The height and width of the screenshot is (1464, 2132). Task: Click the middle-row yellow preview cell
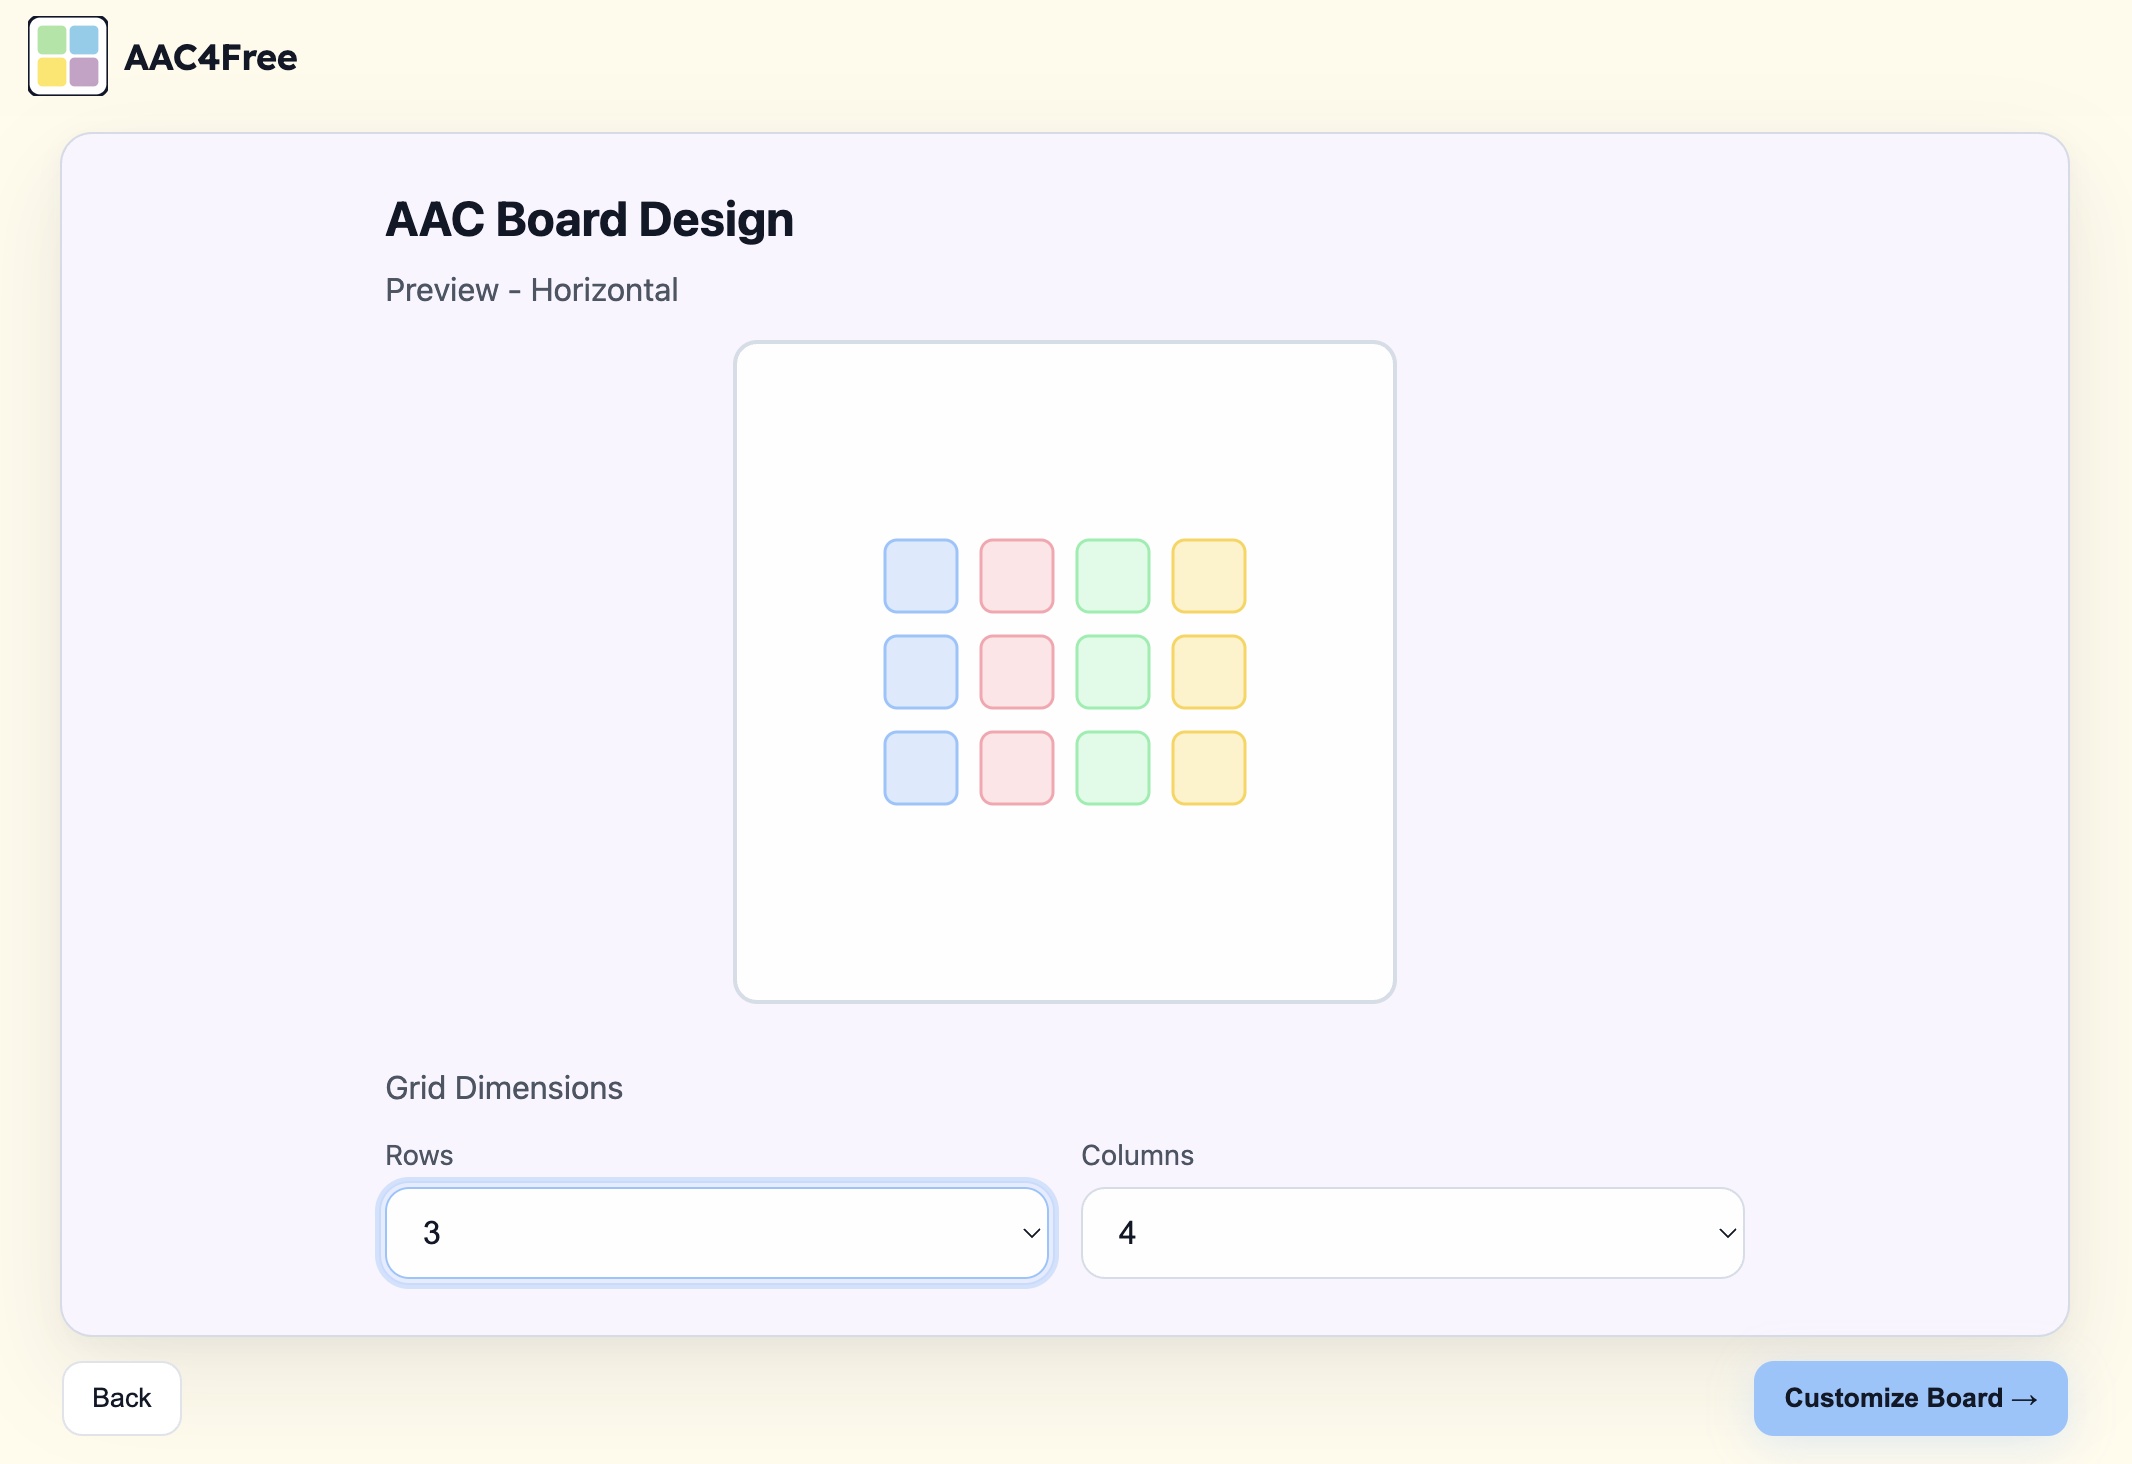(1209, 672)
